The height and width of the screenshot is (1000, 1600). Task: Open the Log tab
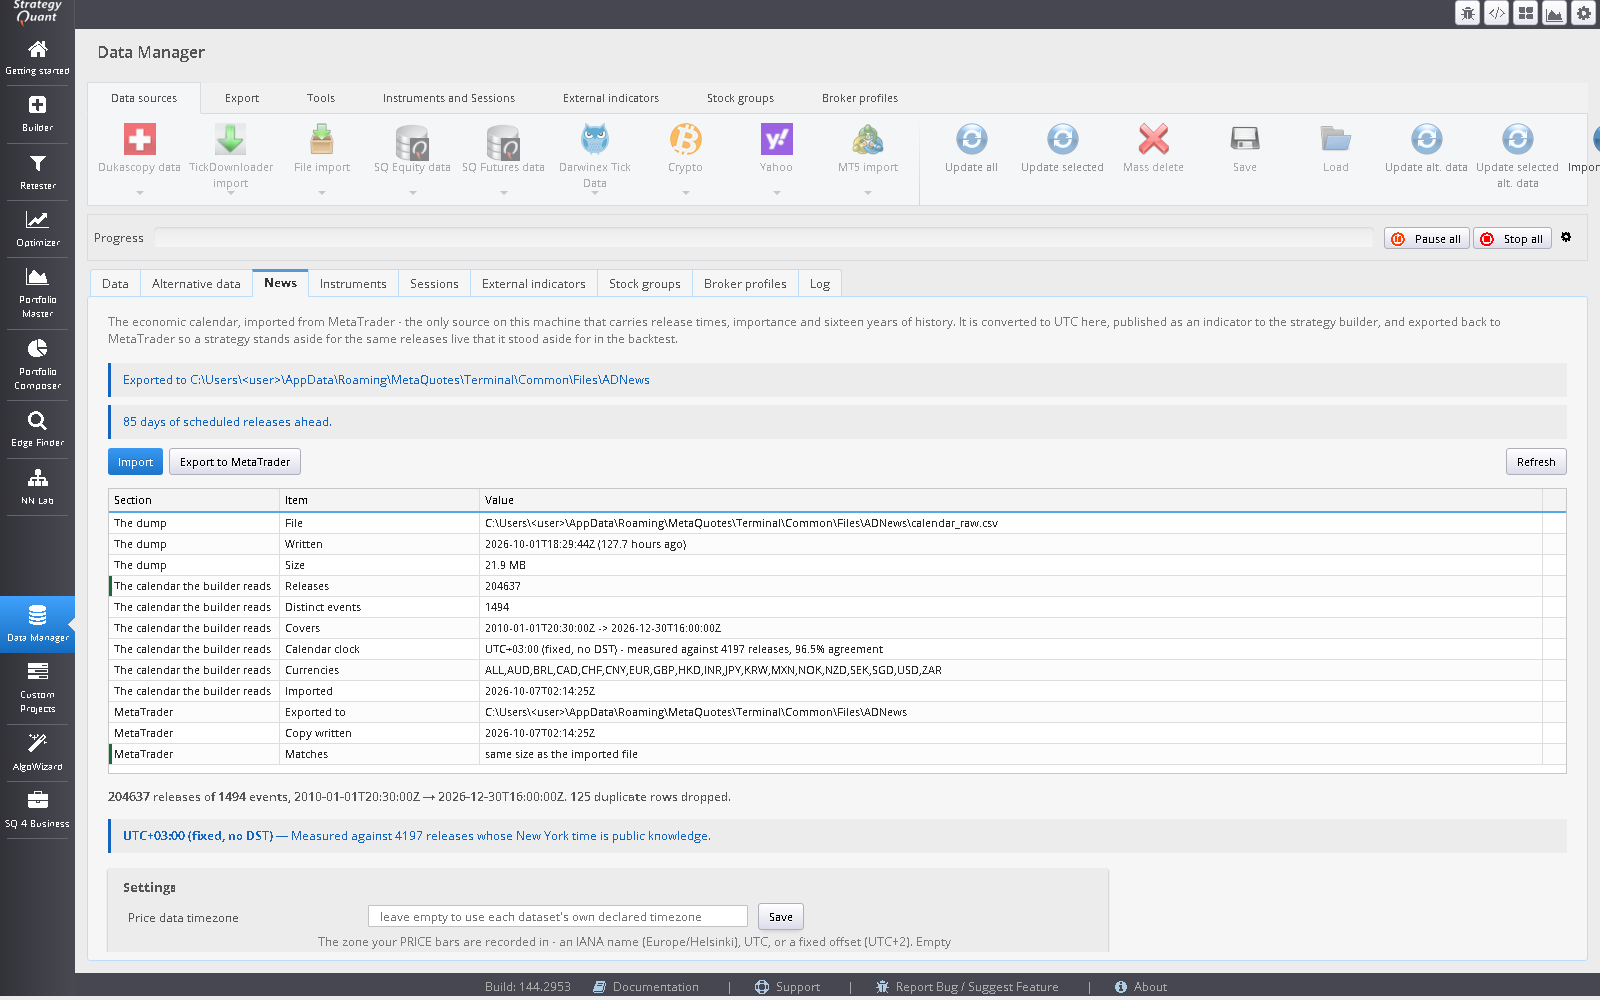click(820, 284)
